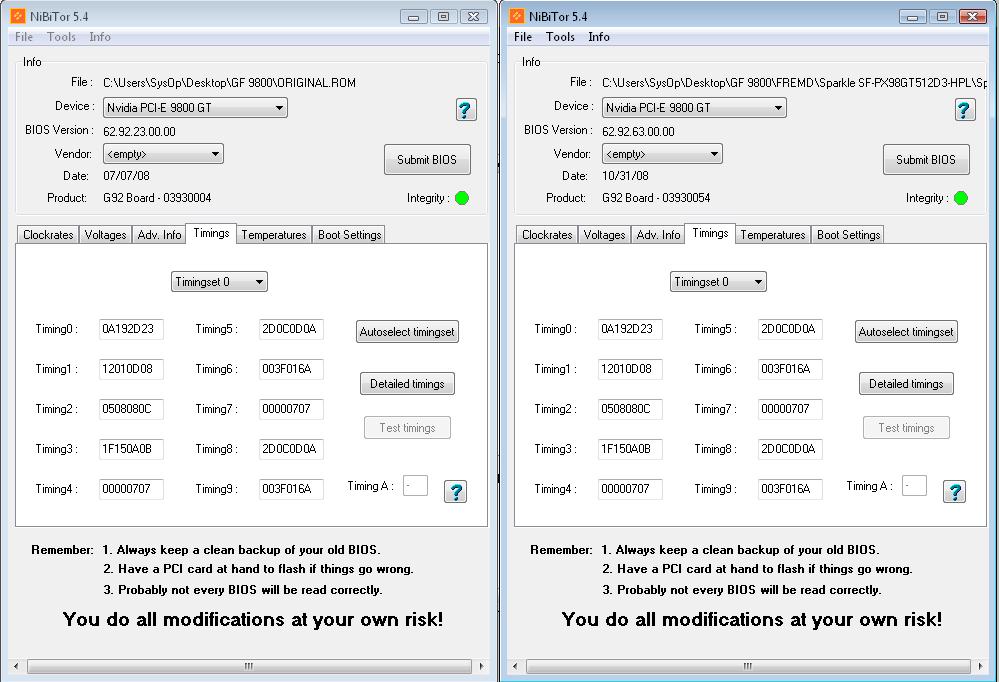The width and height of the screenshot is (999, 682).
Task: Click file path ORIGINAL.ROM in left window
Action: point(229,83)
